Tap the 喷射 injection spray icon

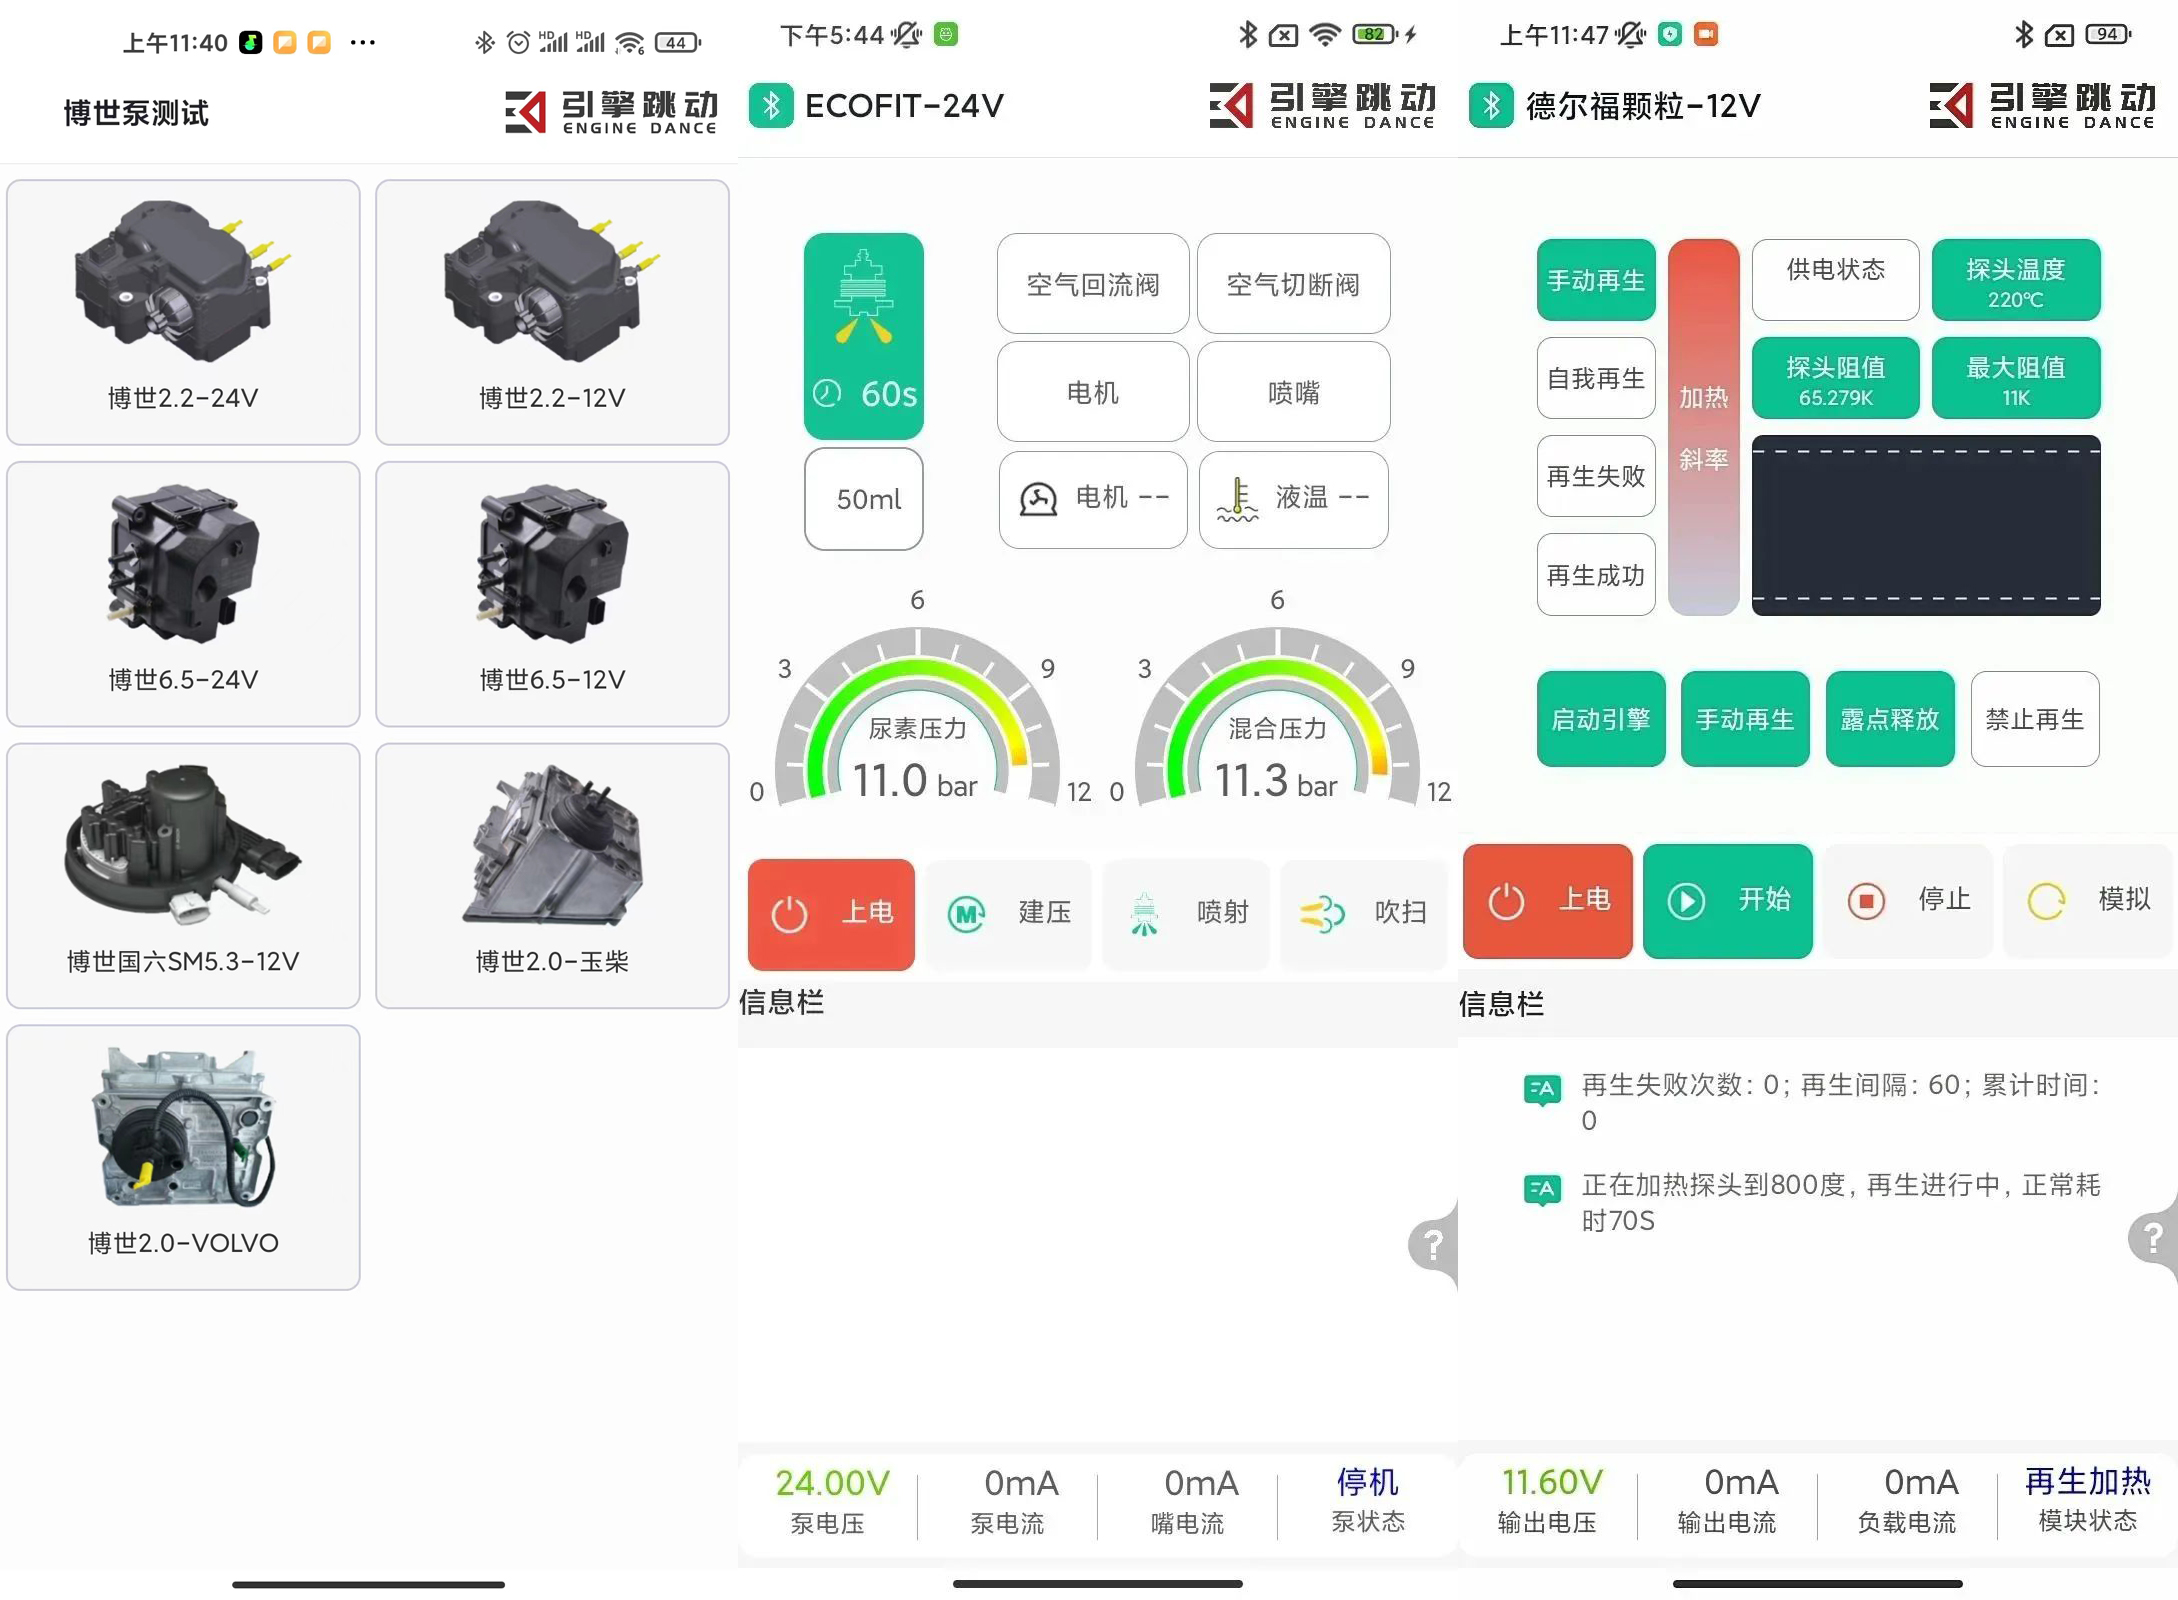pyautogui.click(x=1144, y=914)
